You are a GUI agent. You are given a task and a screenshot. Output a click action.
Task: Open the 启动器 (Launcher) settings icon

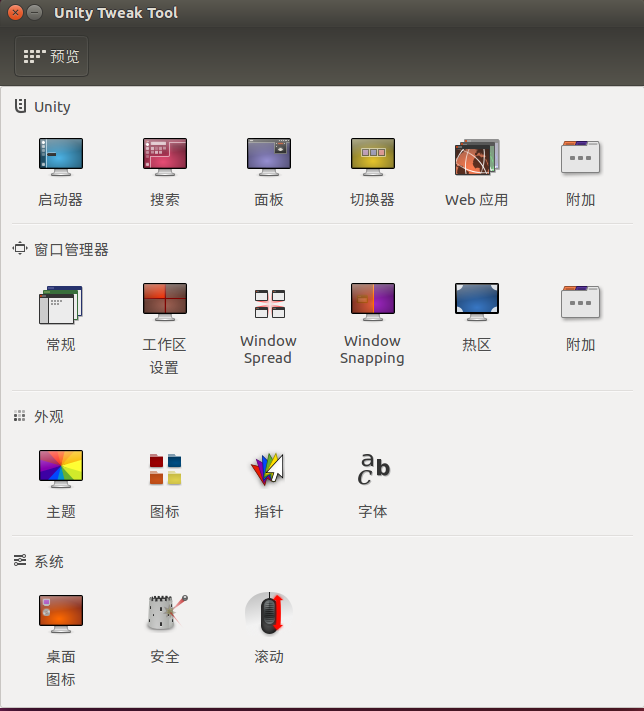coord(61,158)
